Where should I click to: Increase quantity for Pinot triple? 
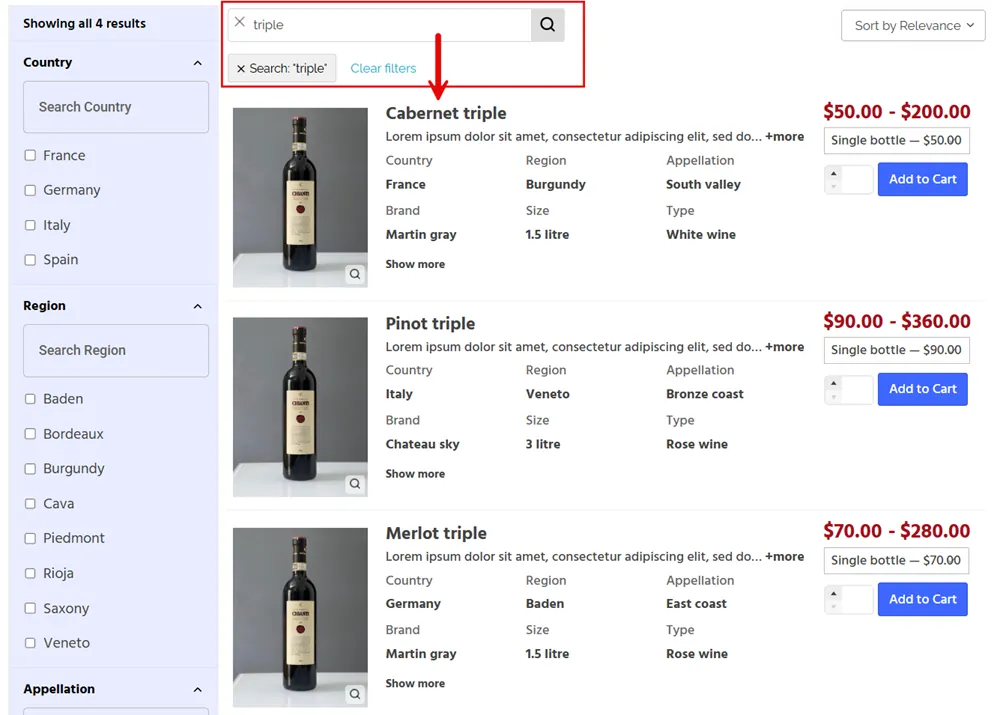pyautogui.click(x=834, y=383)
